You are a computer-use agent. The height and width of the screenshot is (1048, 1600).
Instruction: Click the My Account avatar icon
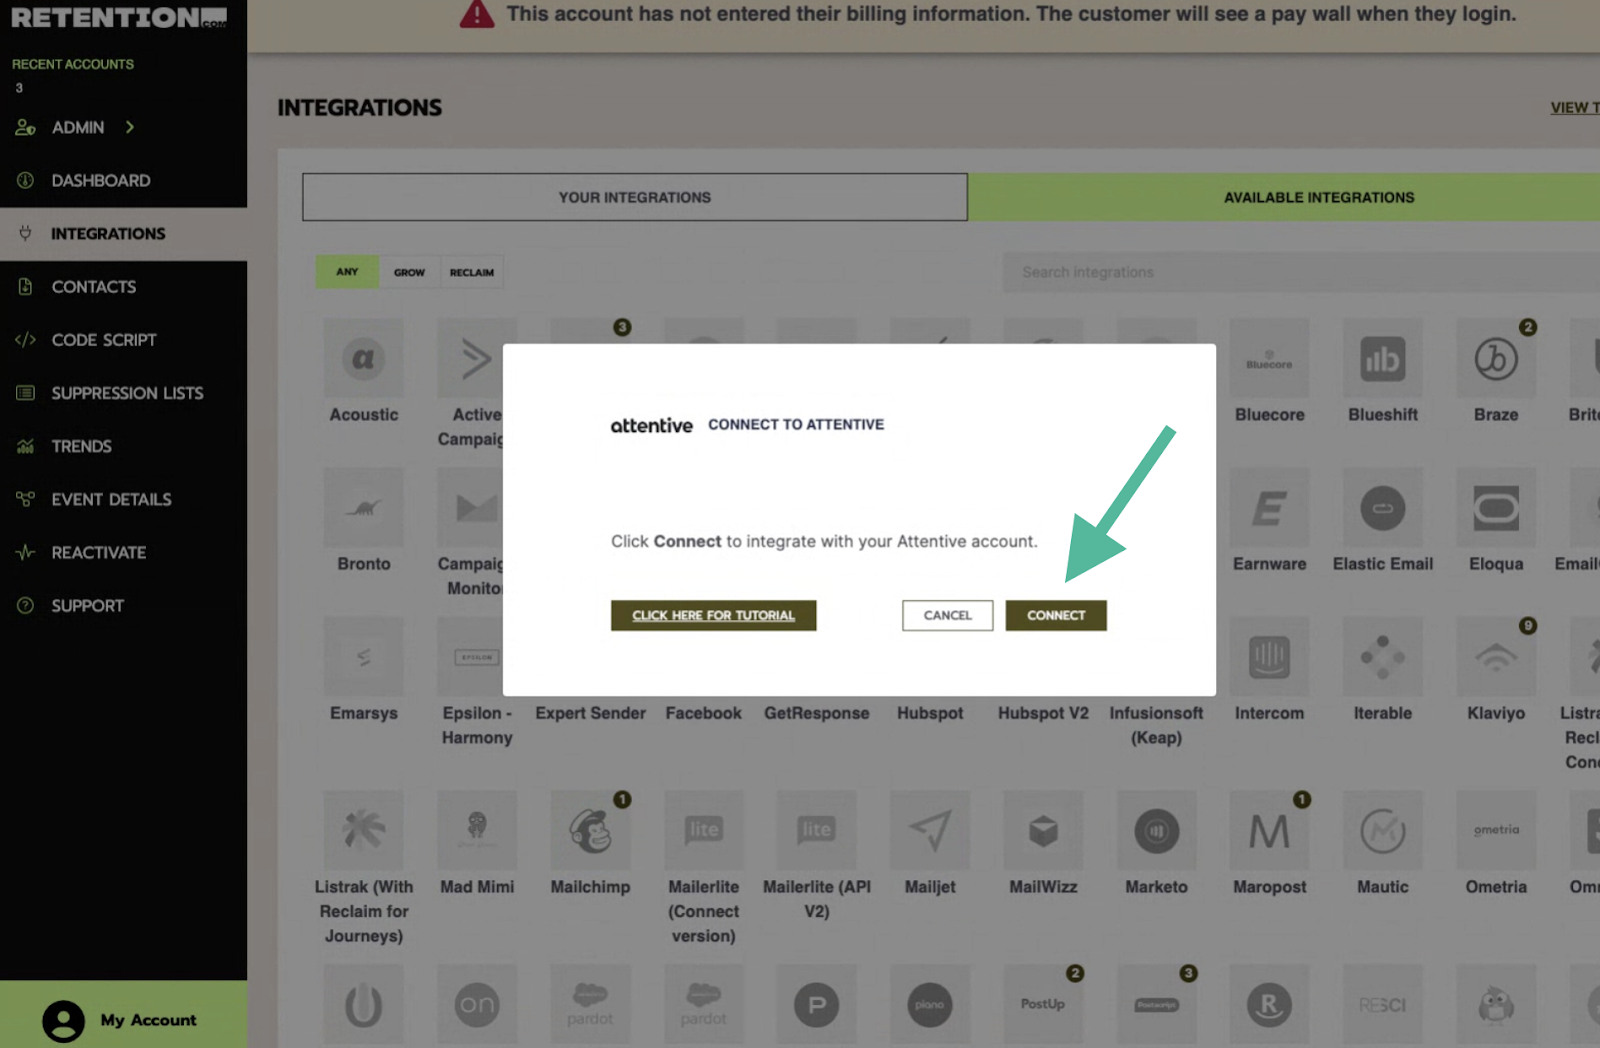(x=63, y=1021)
